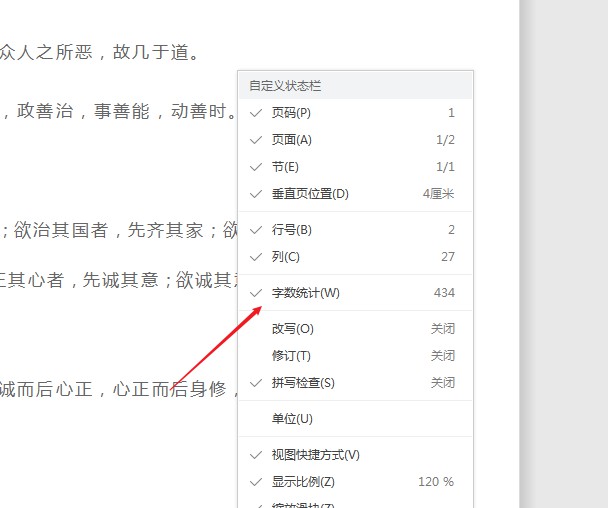608x508 pixels.
Task: Toggle 列(C) status bar option
Action: point(355,257)
